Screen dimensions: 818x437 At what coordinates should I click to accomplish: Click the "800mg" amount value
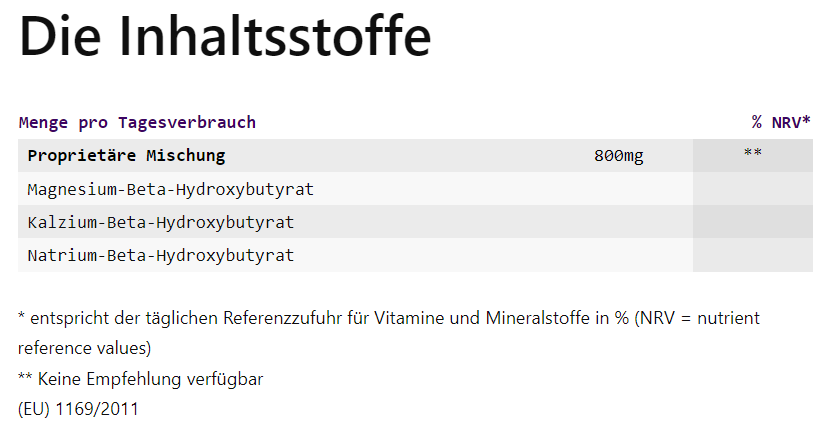point(618,156)
